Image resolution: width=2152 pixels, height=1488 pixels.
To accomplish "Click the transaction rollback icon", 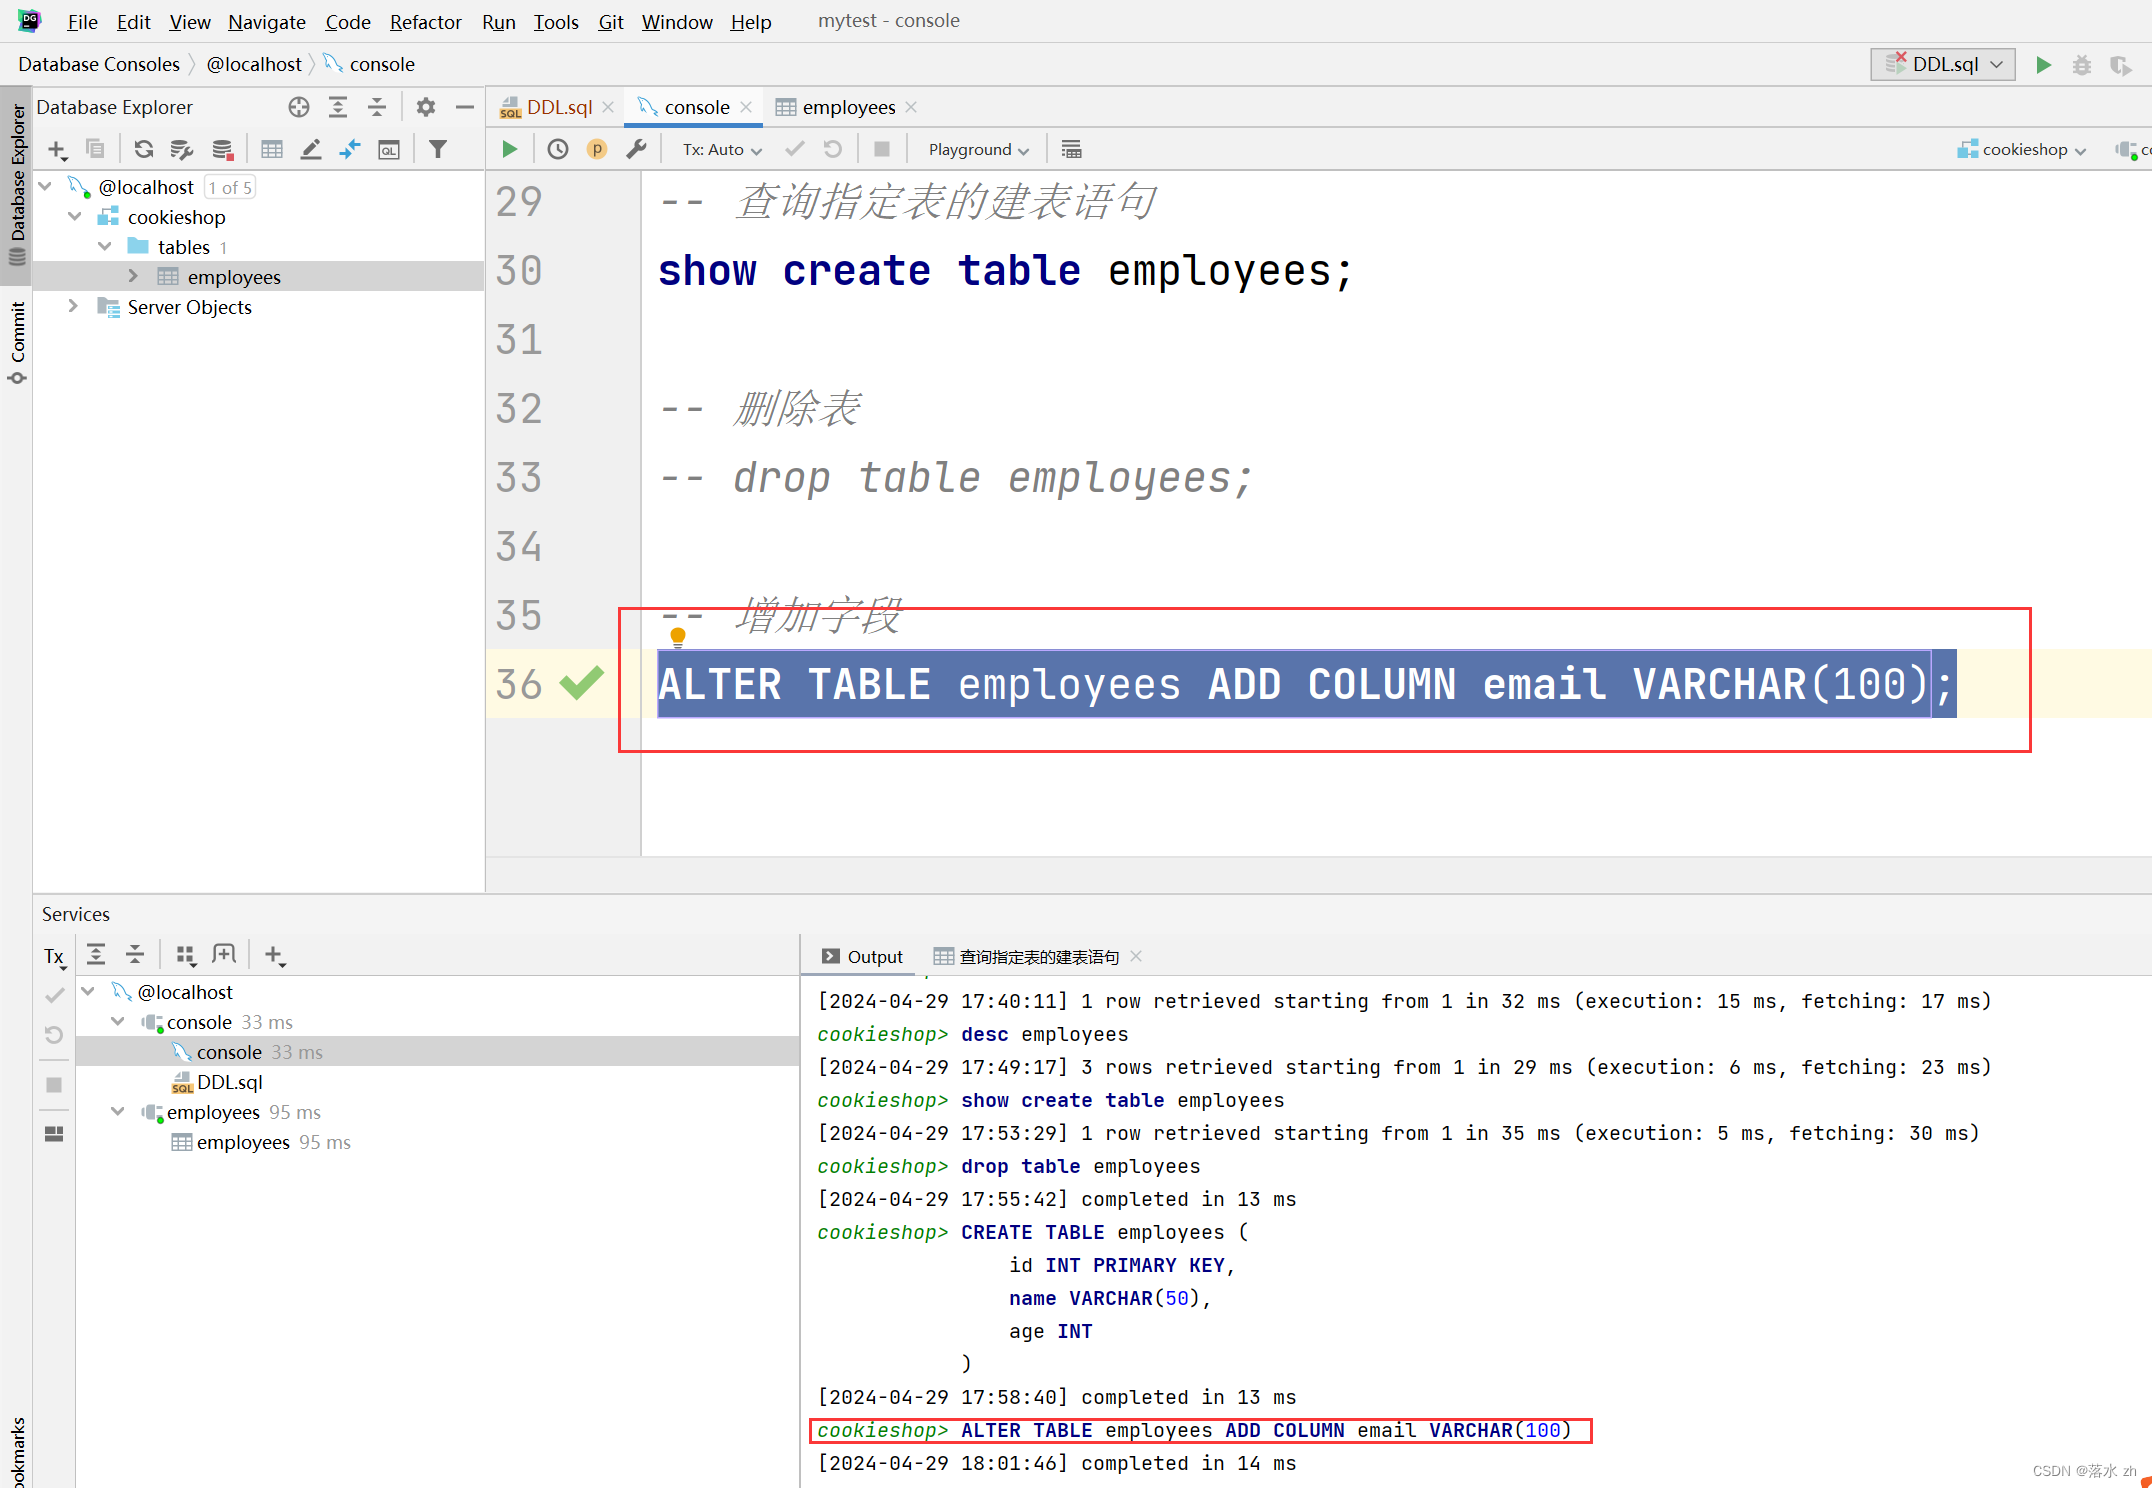I will click(x=832, y=149).
